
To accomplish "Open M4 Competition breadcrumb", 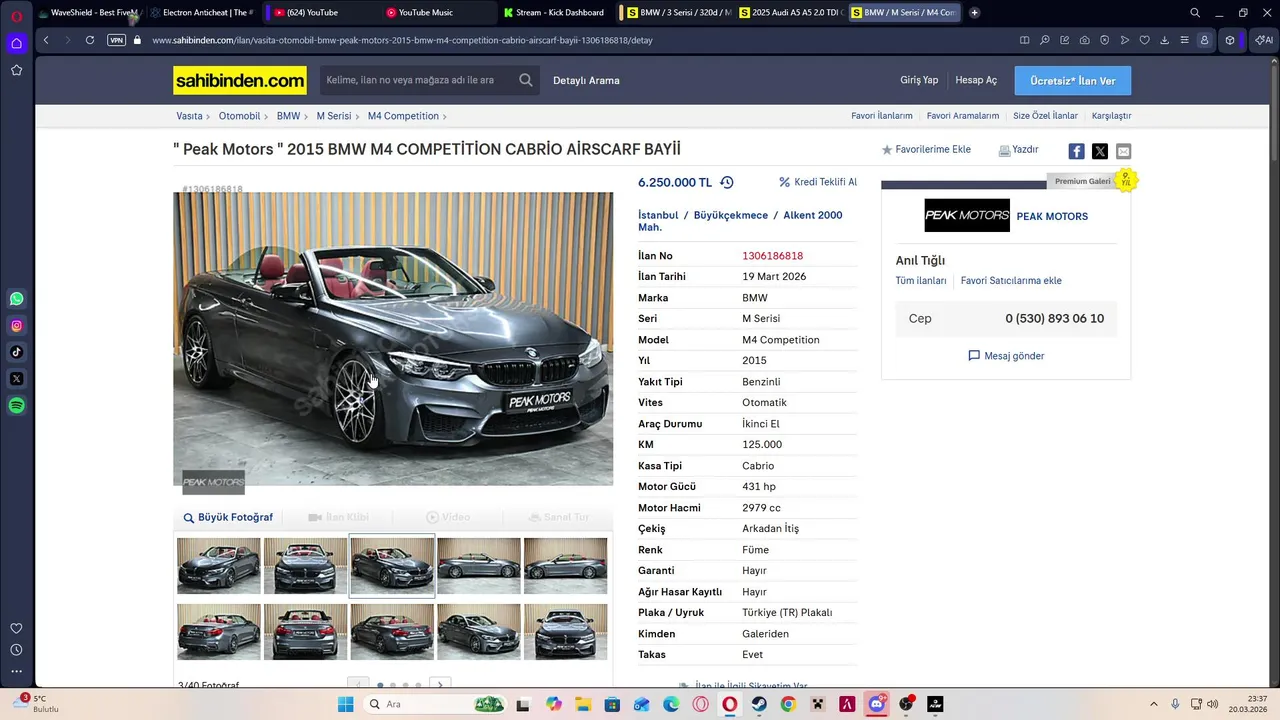I will pos(403,116).
